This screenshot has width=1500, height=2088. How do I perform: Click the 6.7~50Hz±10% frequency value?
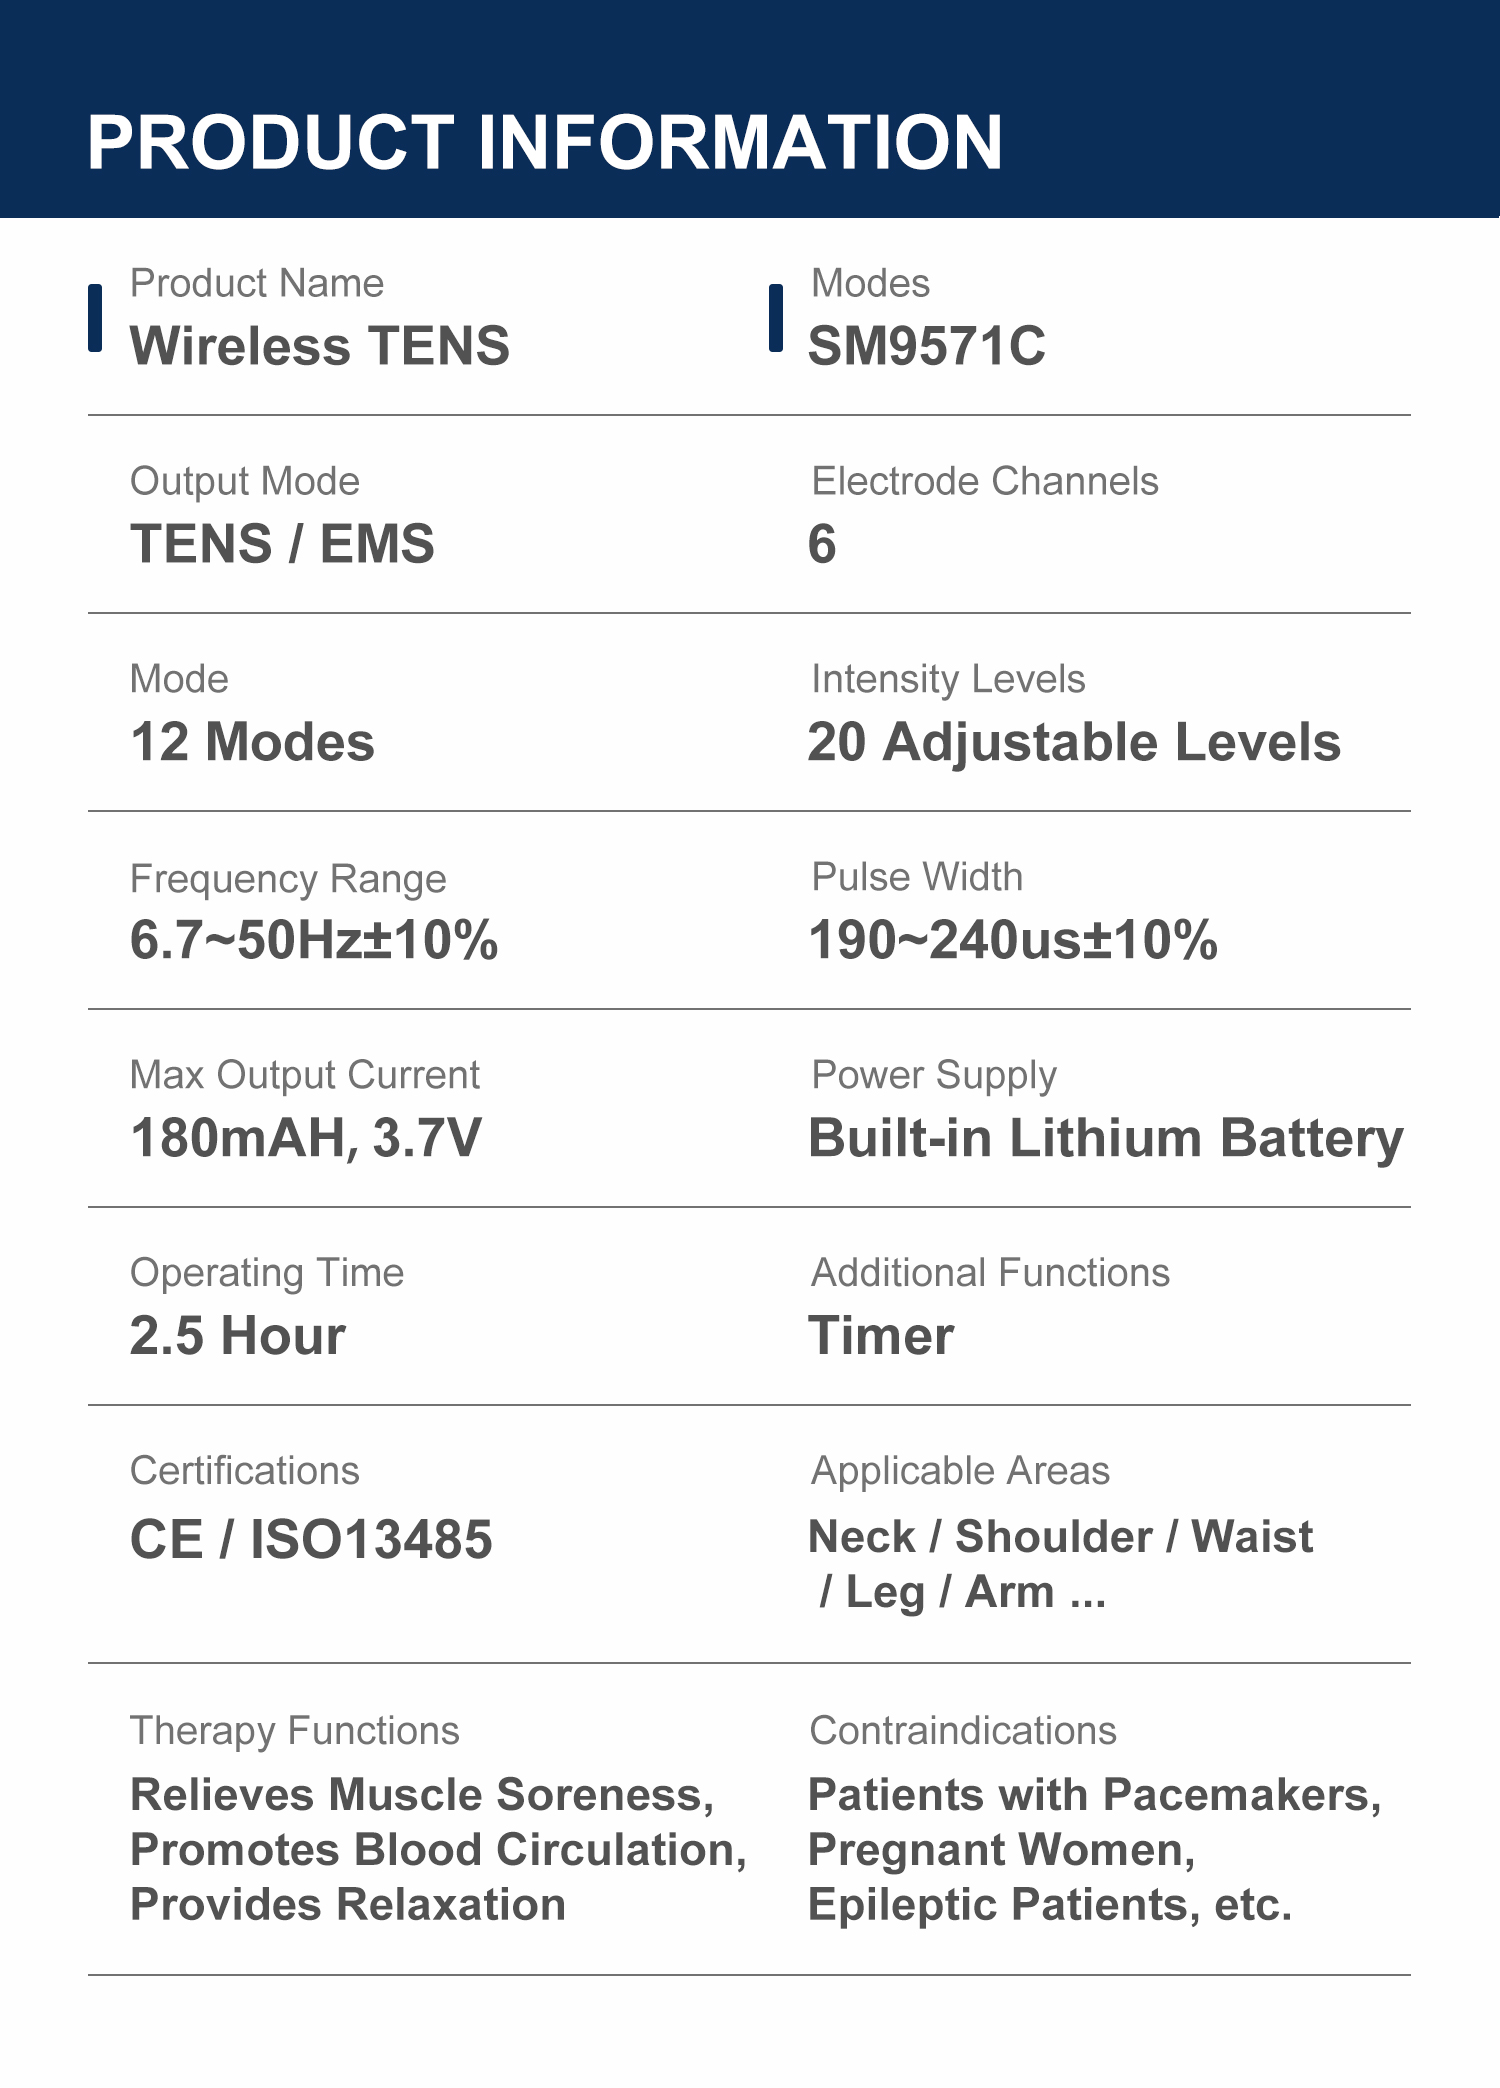314,940
